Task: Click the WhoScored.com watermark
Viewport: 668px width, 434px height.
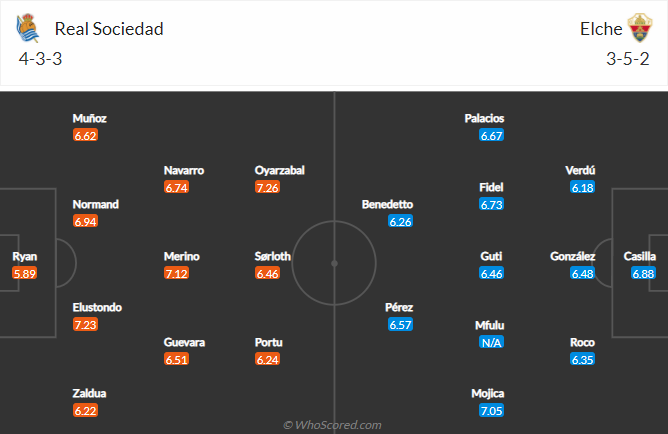Action: (x=333, y=425)
